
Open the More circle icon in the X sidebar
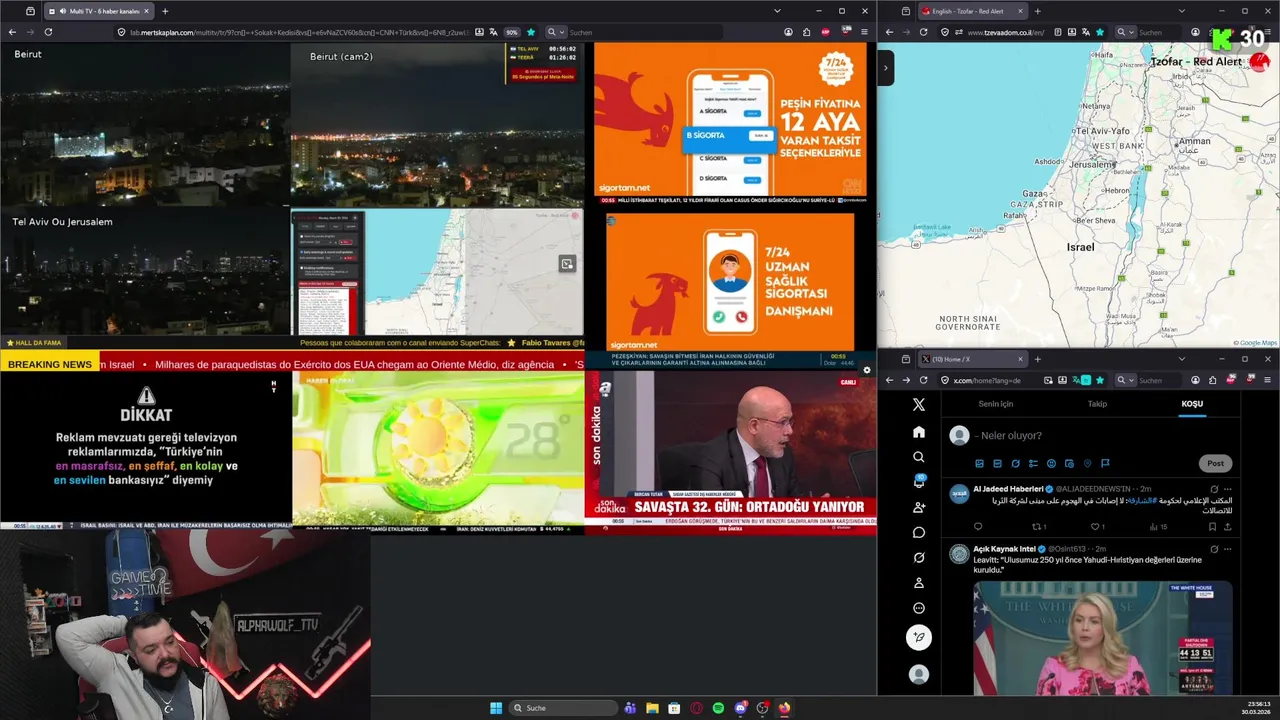click(x=919, y=608)
